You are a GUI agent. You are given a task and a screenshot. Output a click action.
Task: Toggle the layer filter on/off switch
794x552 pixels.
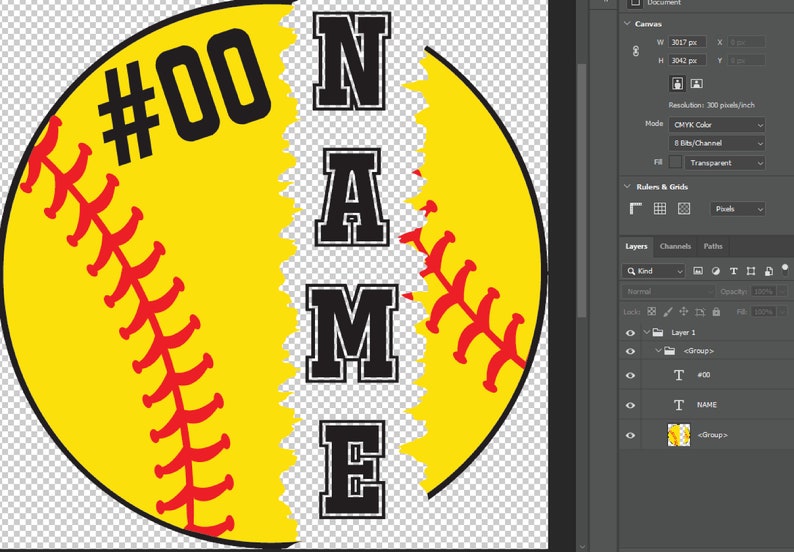pyautogui.click(x=785, y=268)
